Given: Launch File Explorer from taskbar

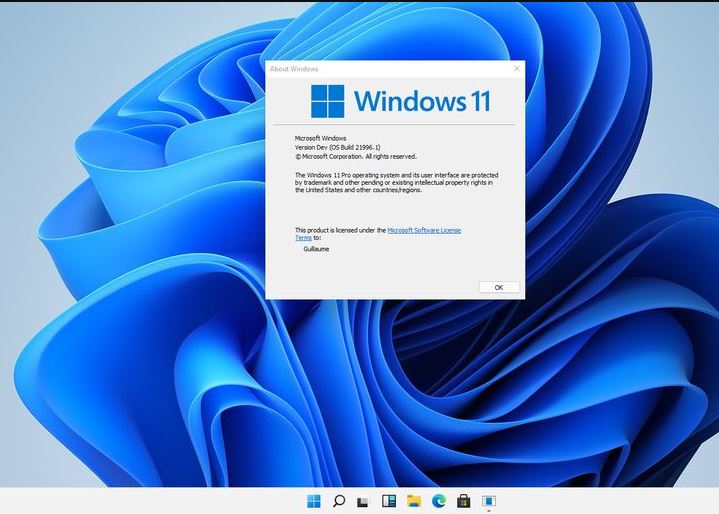Looking at the screenshot, I should (414, 501).
